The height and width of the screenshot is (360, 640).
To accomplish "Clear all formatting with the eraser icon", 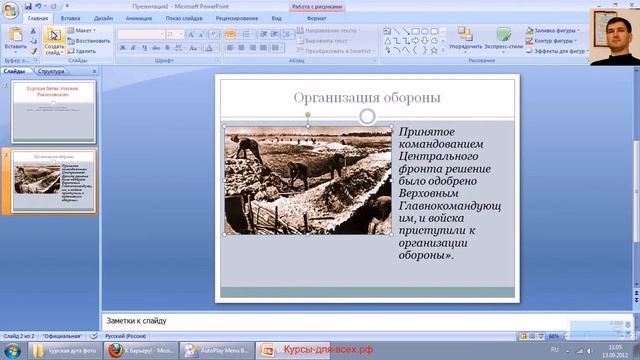I will [214, 35].
